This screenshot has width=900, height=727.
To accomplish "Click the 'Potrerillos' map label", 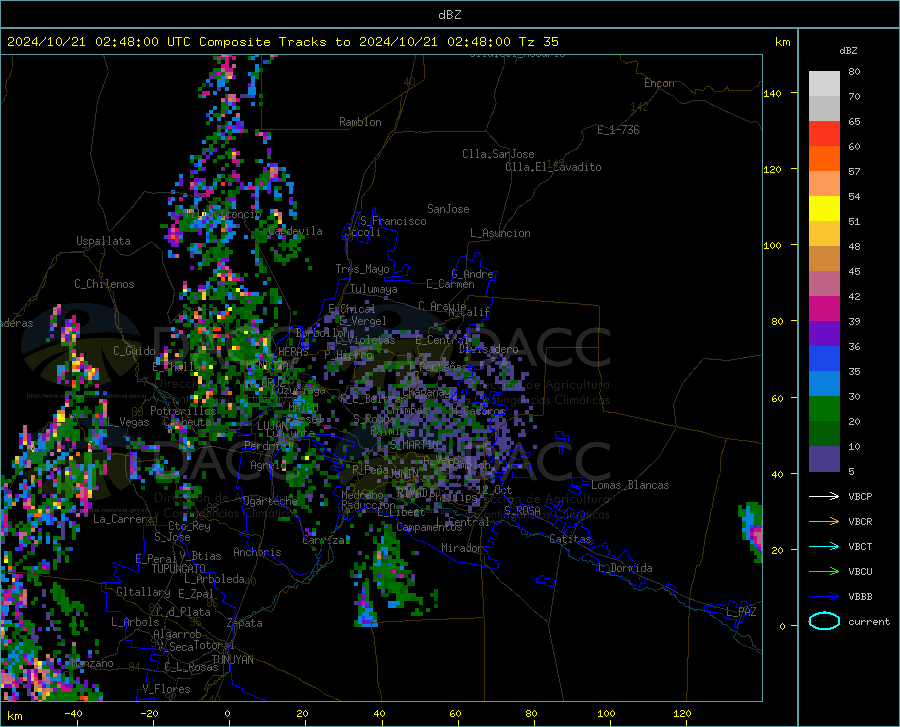I will (x=183, y=411).
